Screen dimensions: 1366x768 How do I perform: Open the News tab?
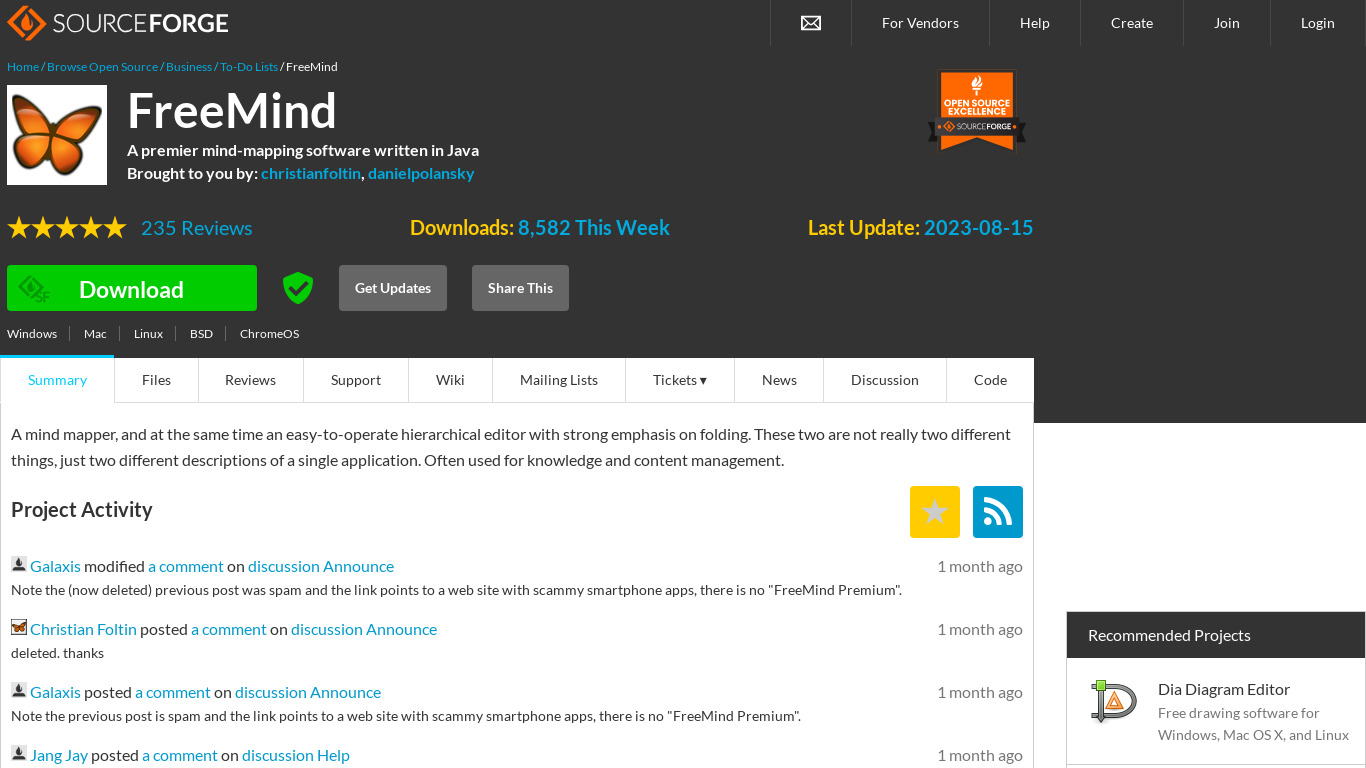tap(779, 380)
